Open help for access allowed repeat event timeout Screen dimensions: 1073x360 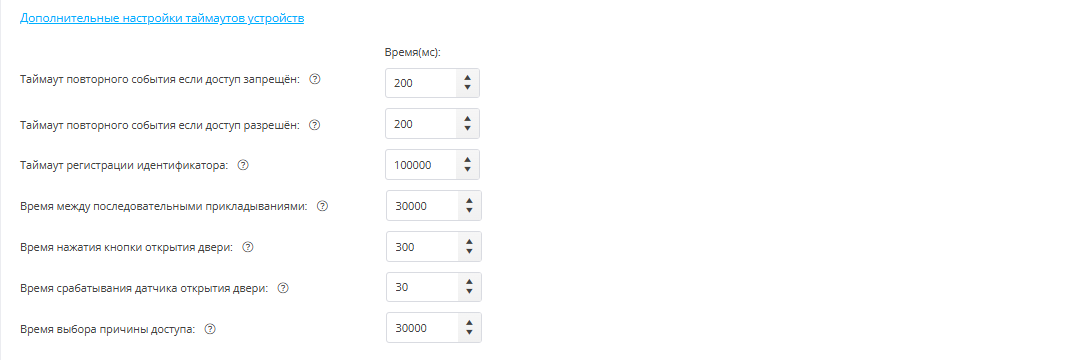(315, 125)
